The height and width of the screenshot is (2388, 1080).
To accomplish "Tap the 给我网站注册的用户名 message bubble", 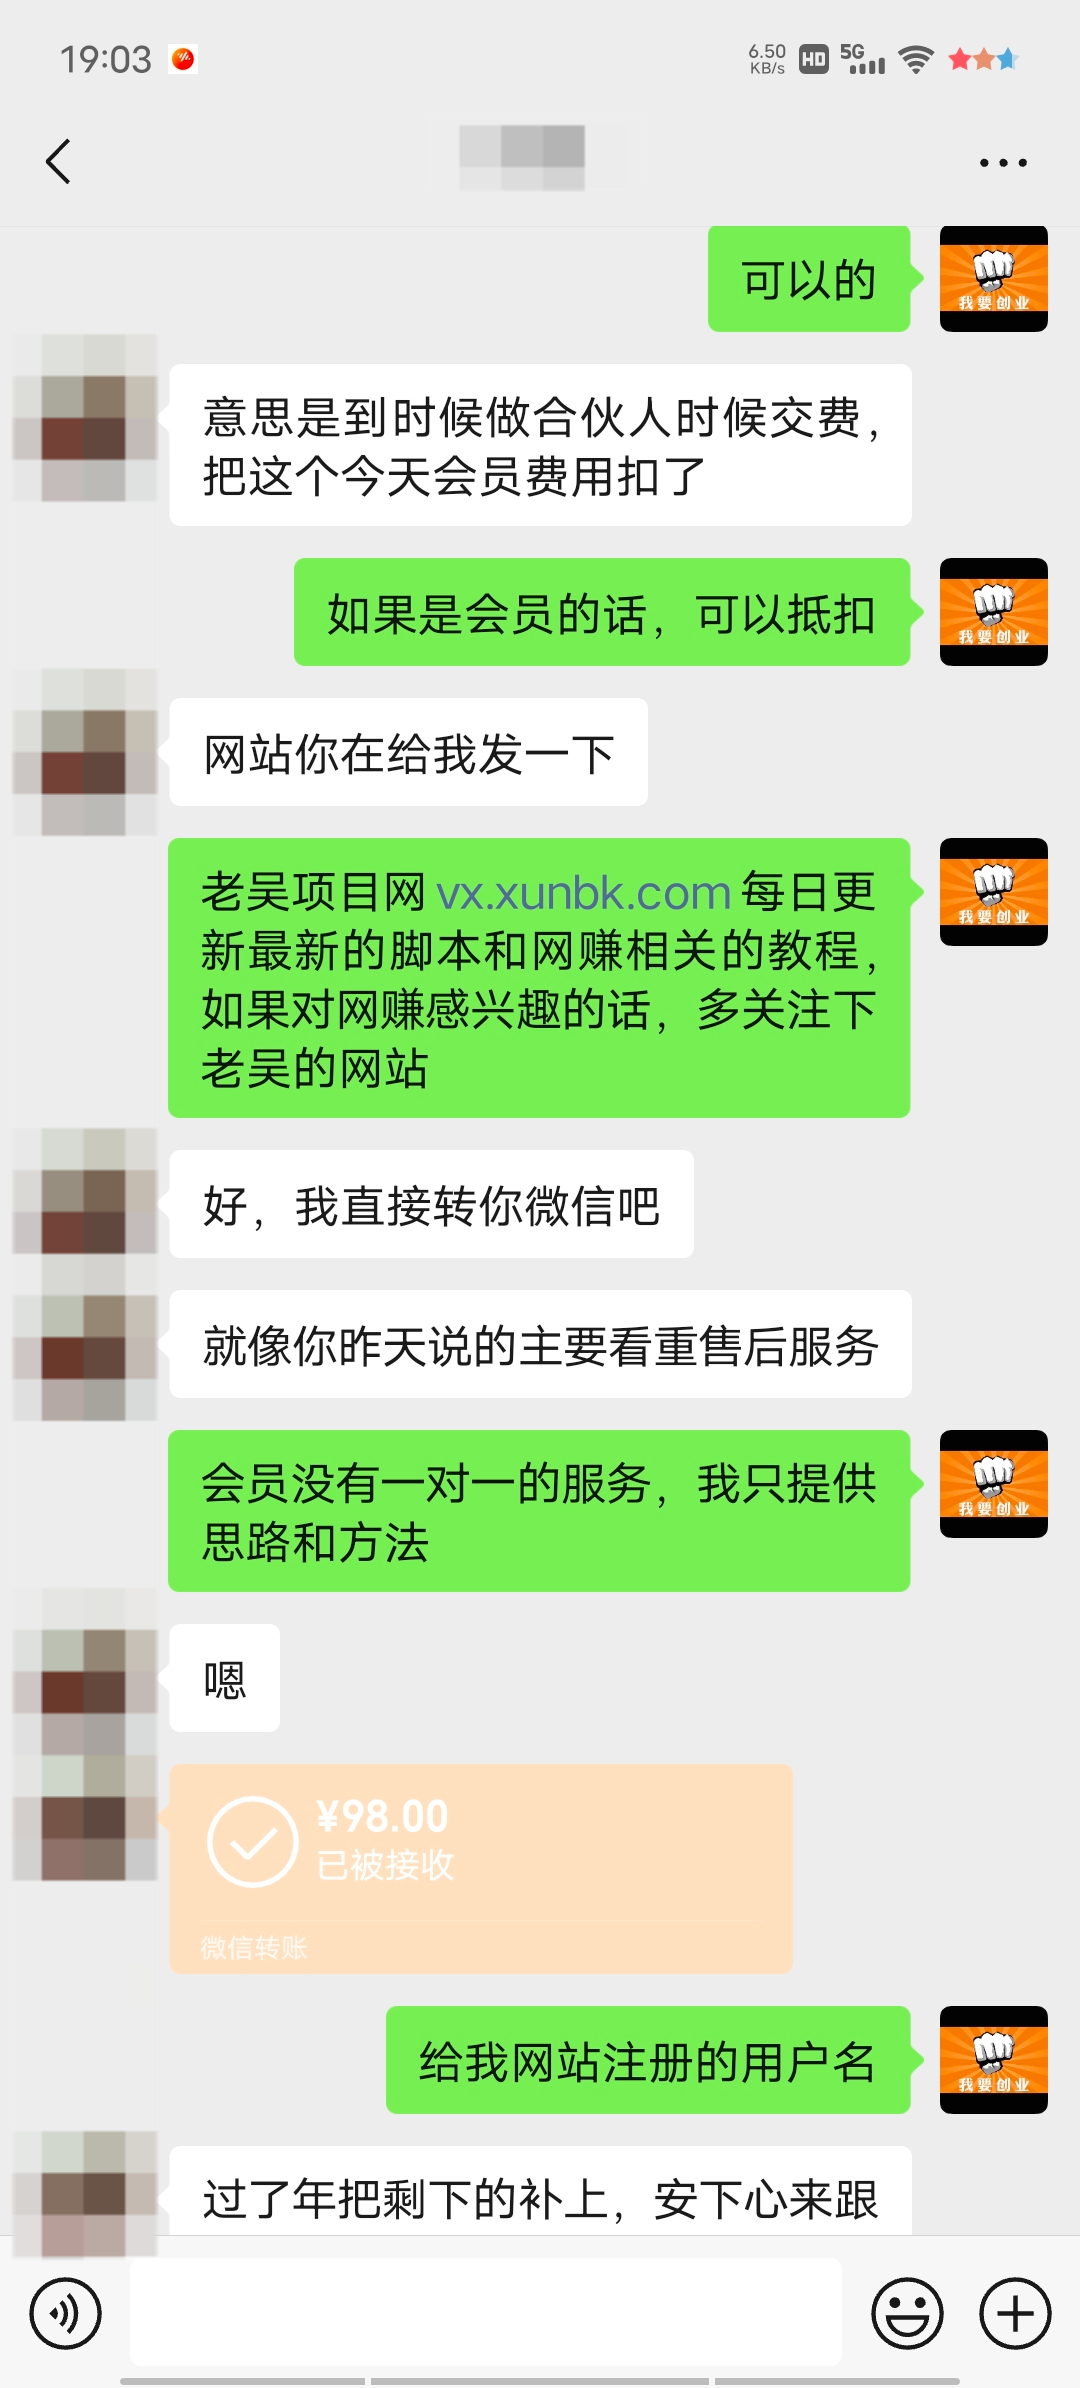I will point(648,2060).
